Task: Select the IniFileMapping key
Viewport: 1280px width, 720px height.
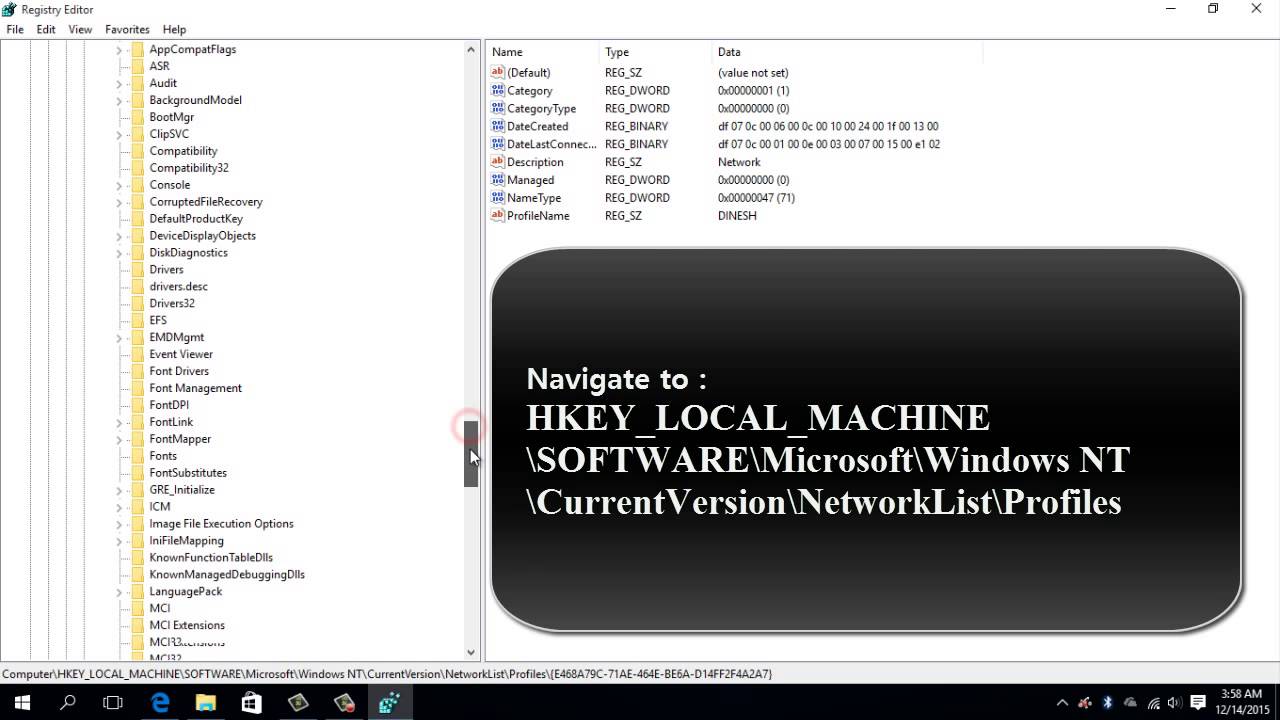Action: tap(186, 541)
